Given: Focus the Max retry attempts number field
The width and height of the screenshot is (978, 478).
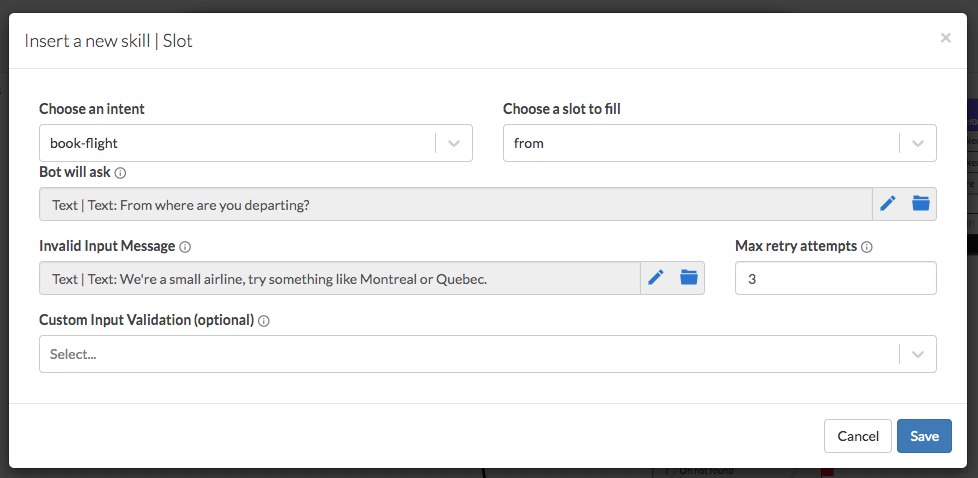Looking at the screenshot, I should [835, 279].
